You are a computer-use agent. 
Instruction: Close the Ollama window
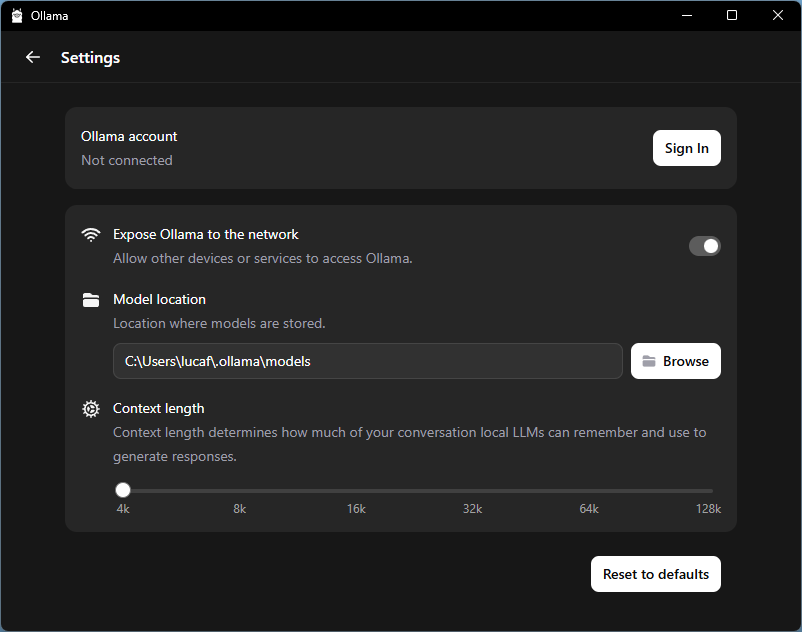777,15
